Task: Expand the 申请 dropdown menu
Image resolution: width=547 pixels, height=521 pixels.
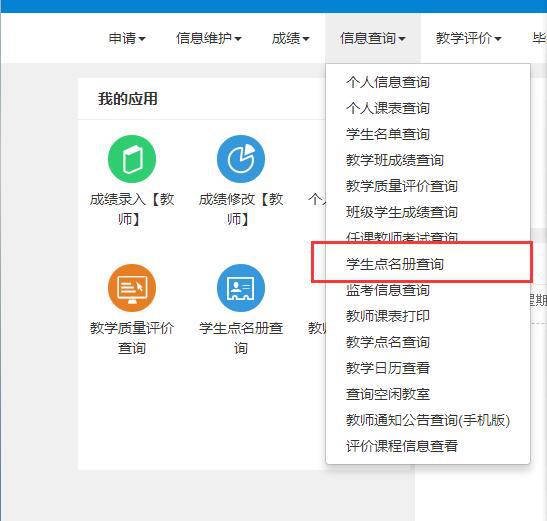Action: (127, 38)
